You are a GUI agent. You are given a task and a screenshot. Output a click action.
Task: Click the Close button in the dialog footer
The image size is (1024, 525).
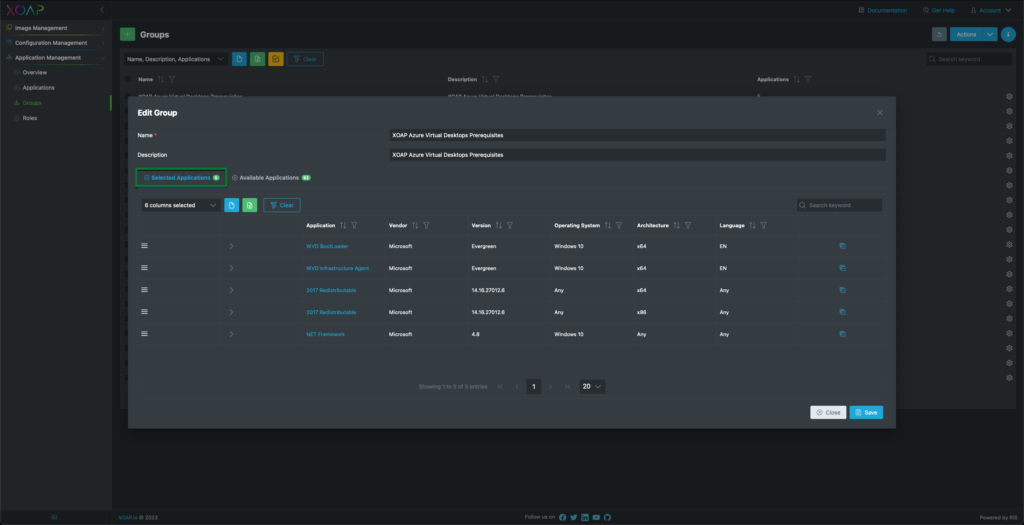coord(828,412)
